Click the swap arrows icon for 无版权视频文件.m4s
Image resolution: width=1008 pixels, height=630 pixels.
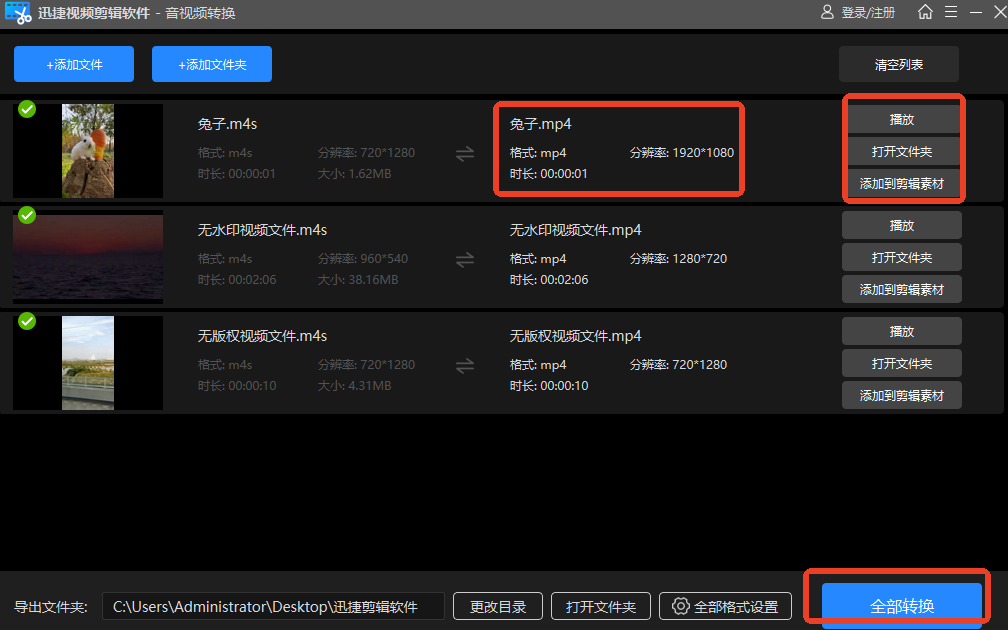pos(464,364)
